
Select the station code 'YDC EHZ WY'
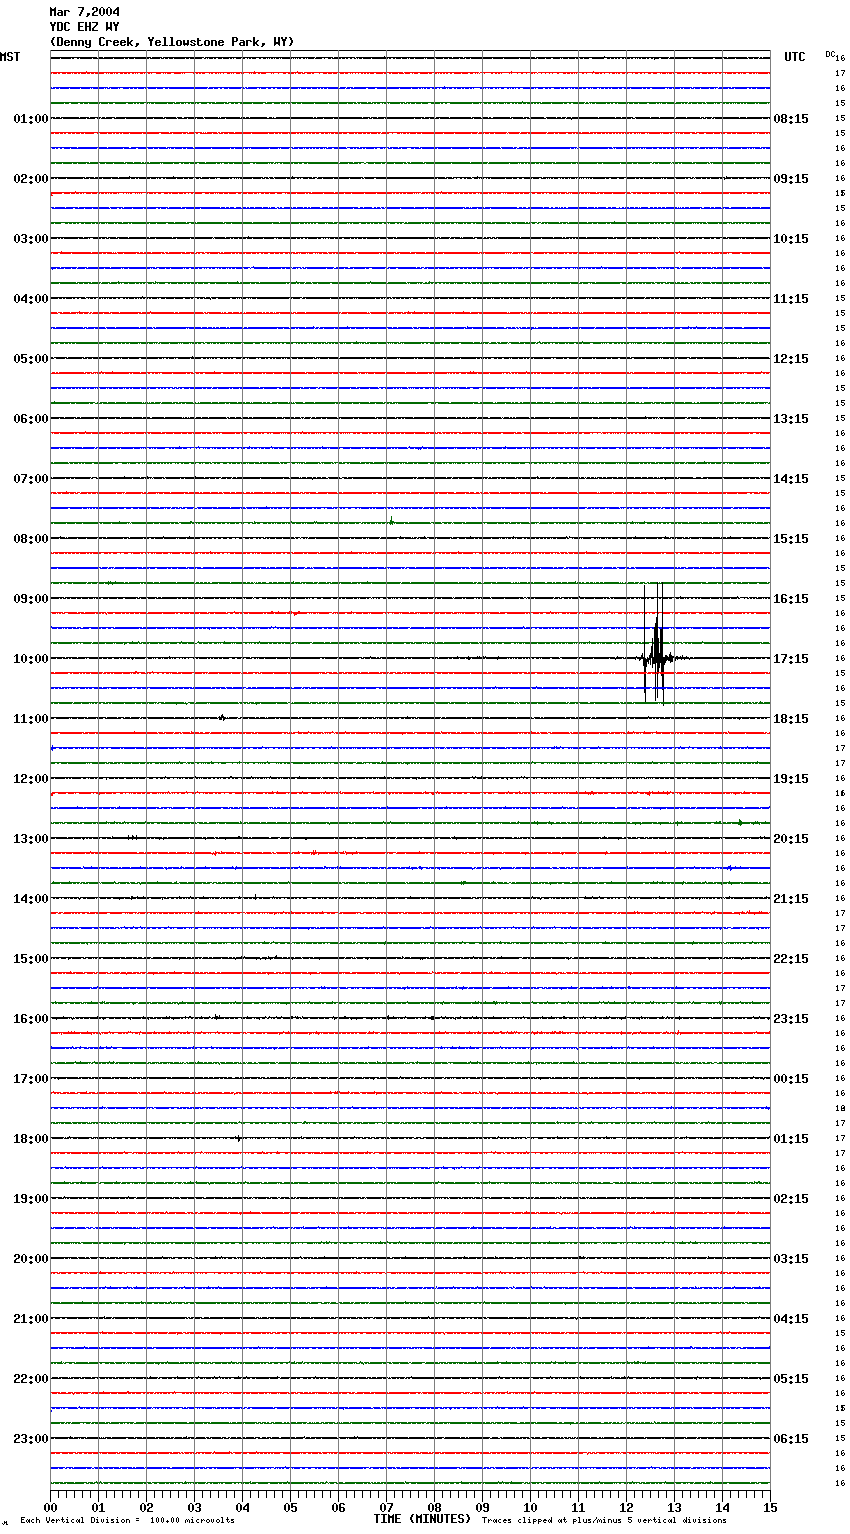tap(85, 27)
